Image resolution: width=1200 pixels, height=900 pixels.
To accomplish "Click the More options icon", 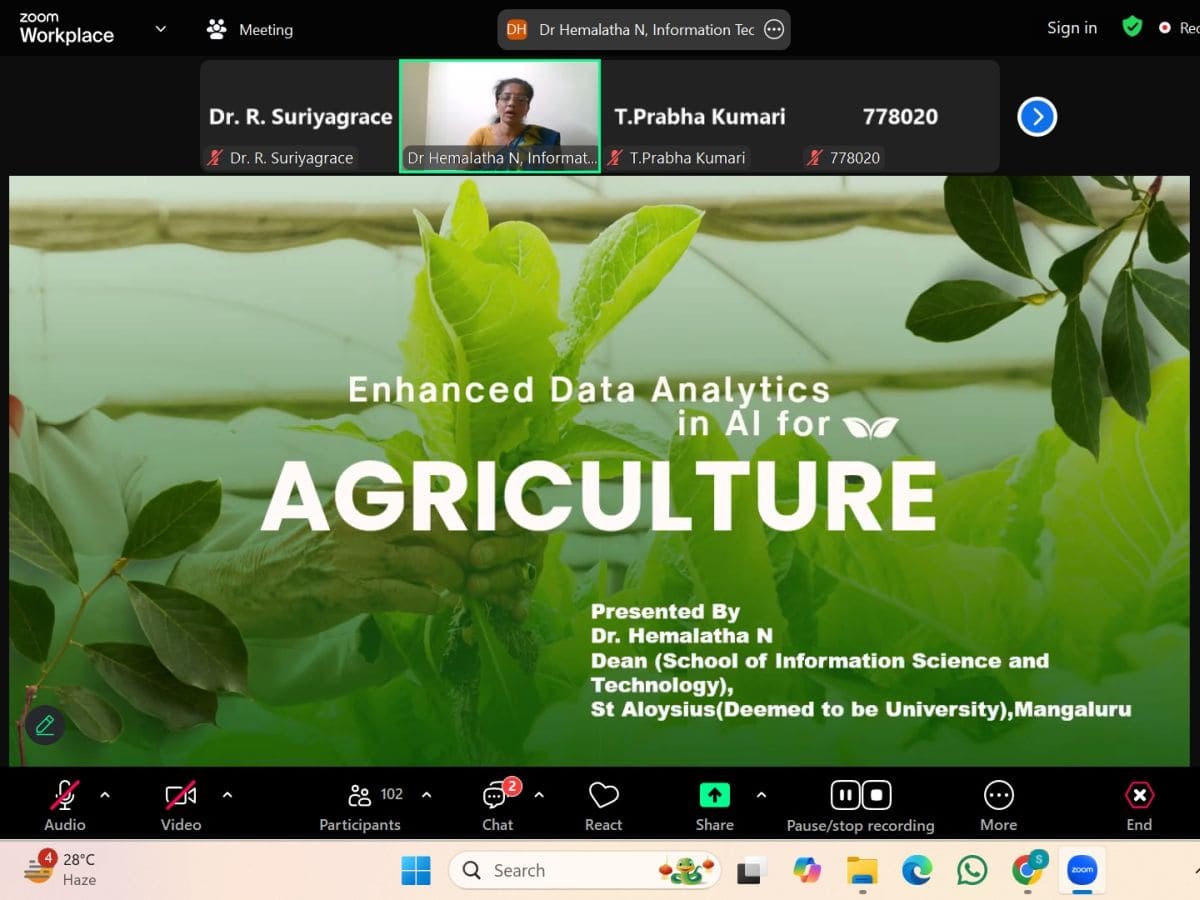I will 998,796.
